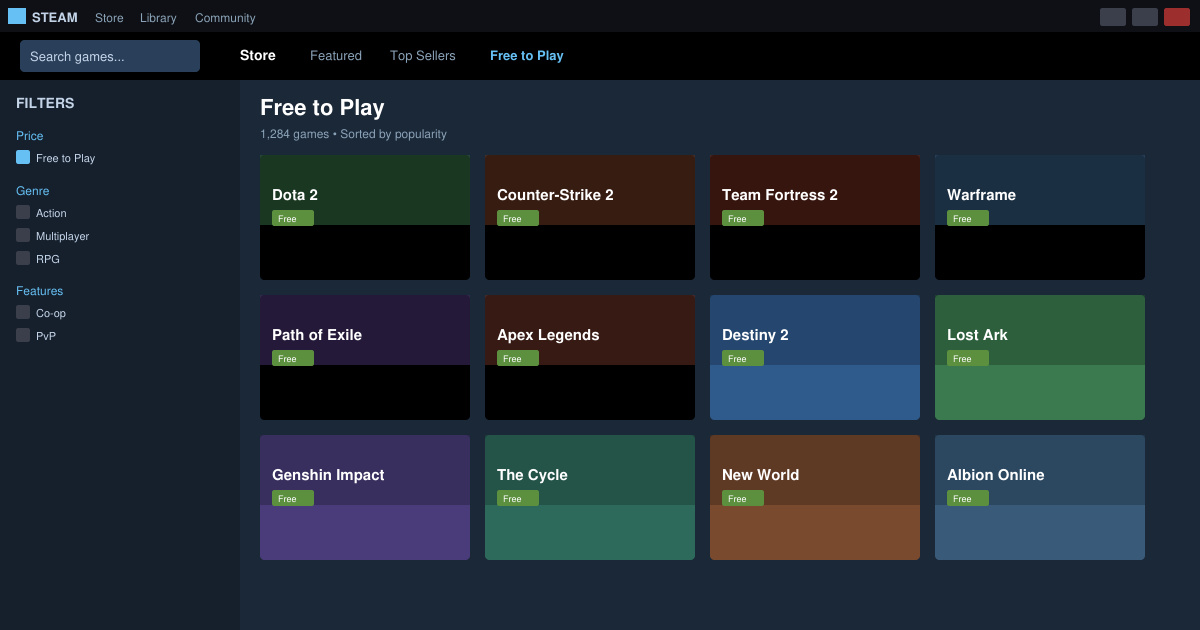Click the Free badge on Warframe
This screenshot has width=1200, height=630.
pos(968,218)
